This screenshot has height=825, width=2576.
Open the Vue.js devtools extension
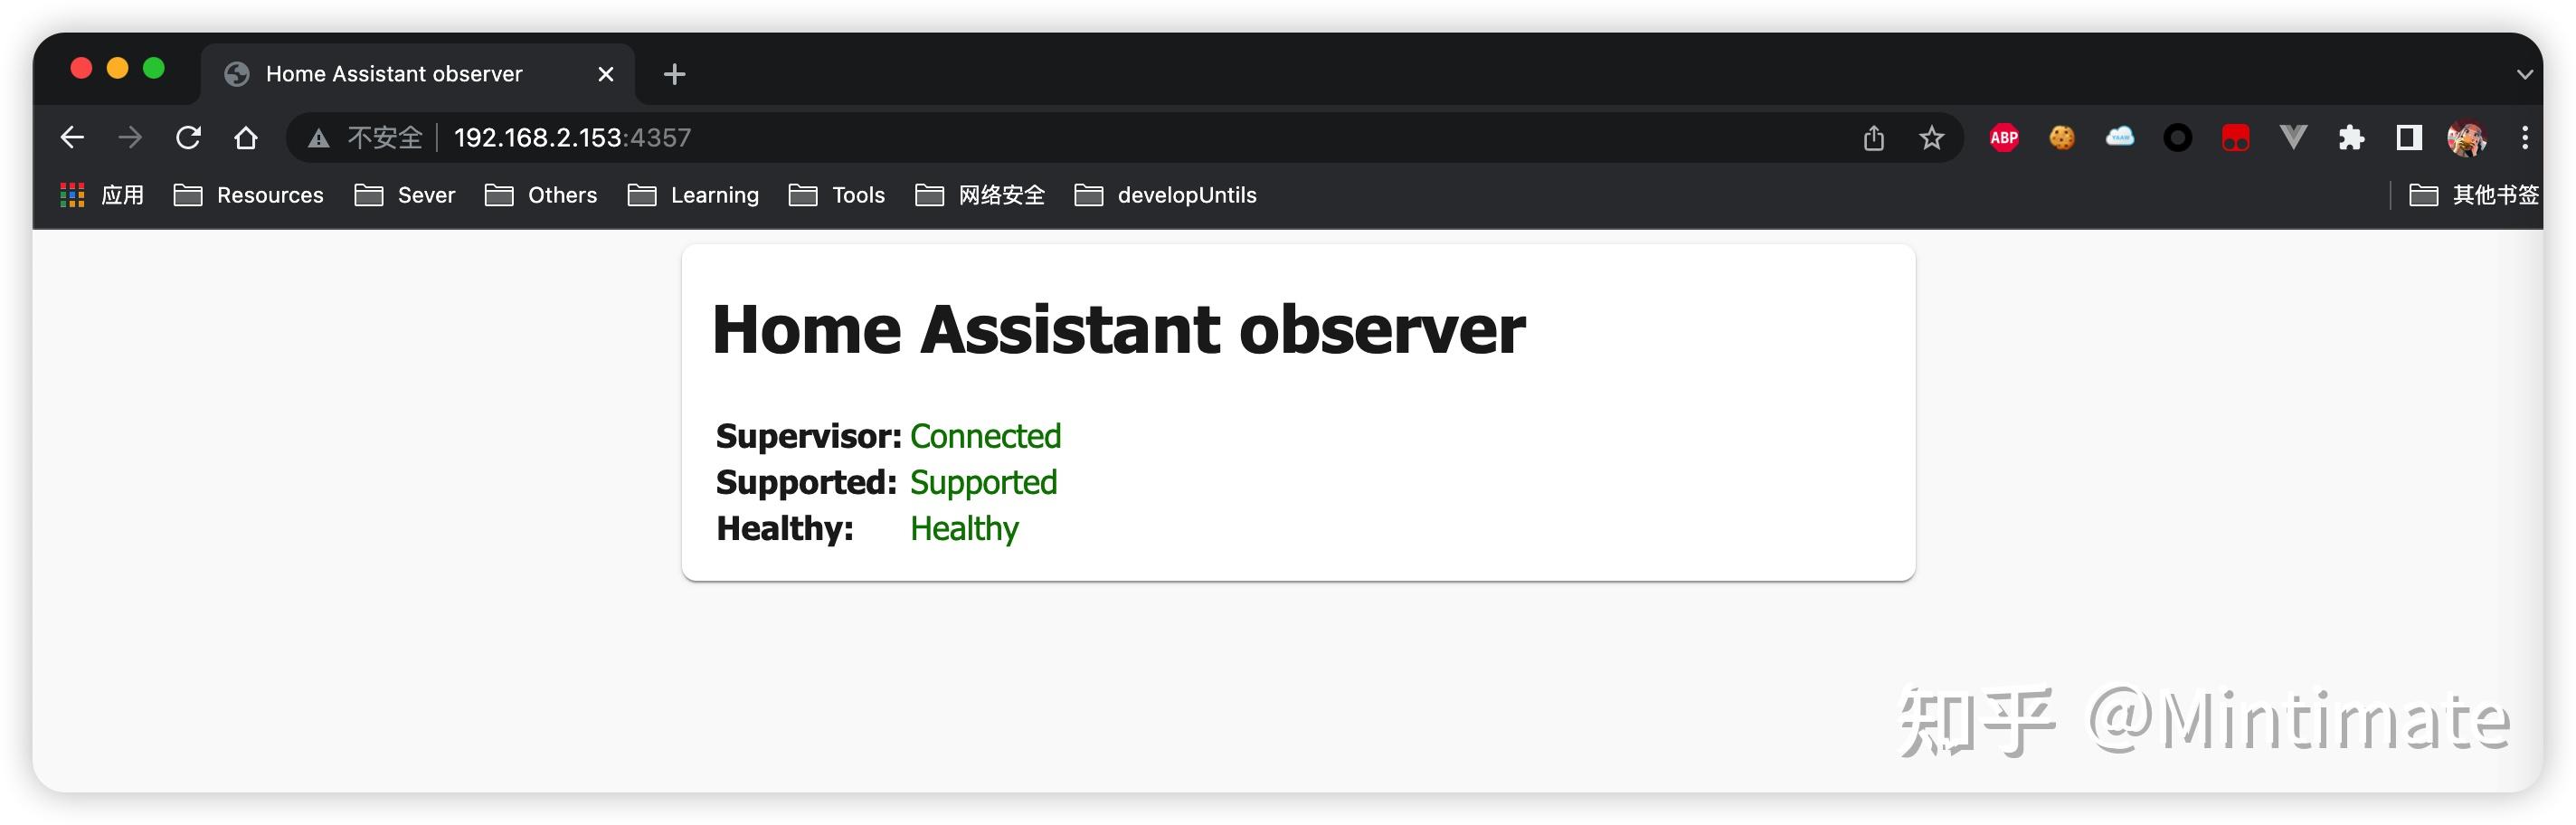(2293, 137)
